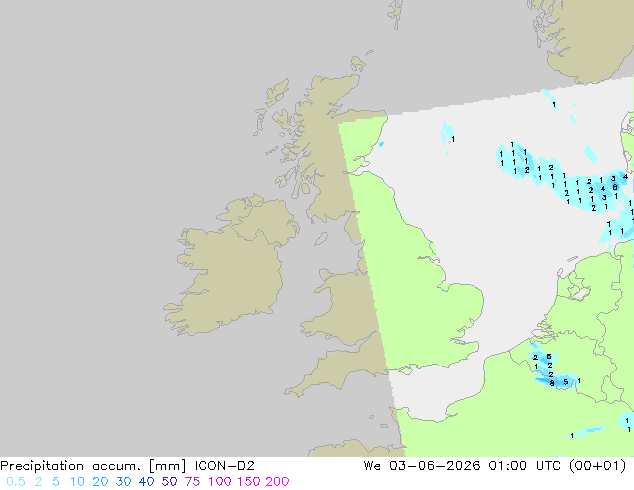Screen dimensions: 634x490
Task: Click the 0.5 legend value
Action: point(16,482)
